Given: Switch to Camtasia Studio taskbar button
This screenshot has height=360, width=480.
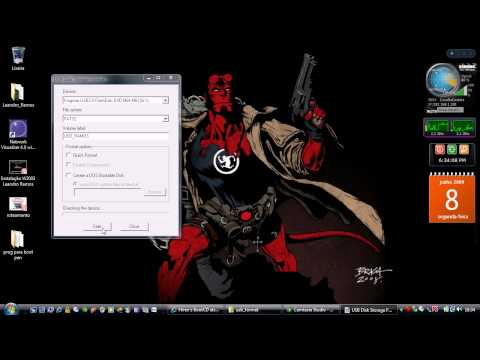Looking at the screenshot, I should click(x=312, y=310).
